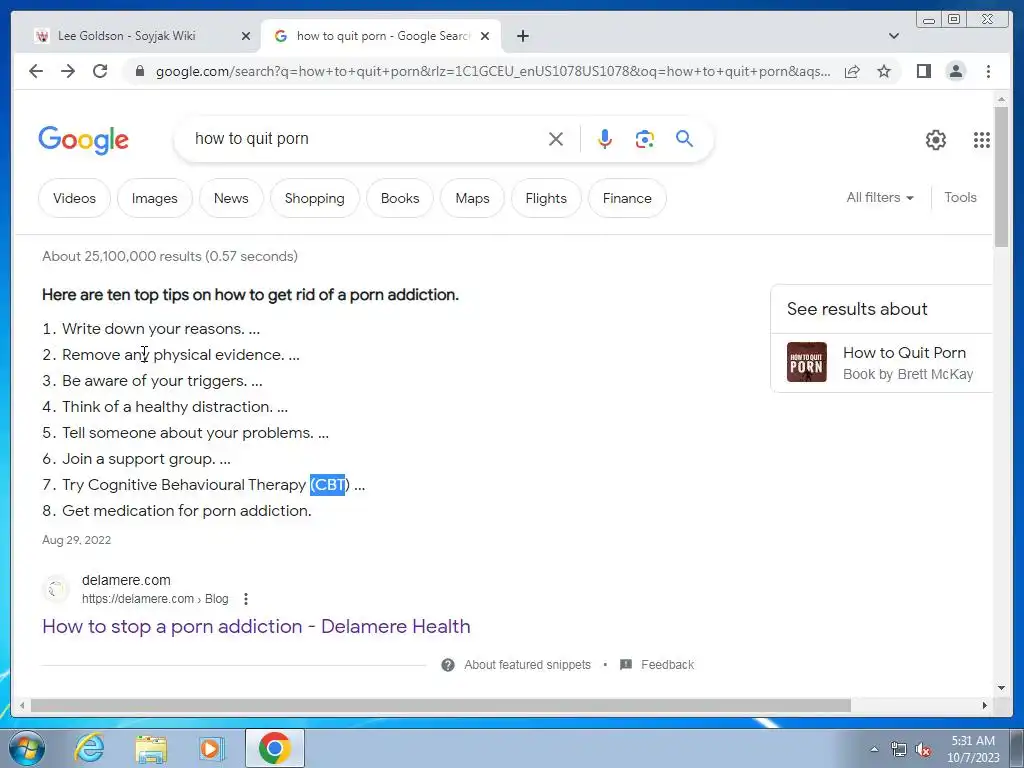Click the browser forward arrow

[68, 71]
